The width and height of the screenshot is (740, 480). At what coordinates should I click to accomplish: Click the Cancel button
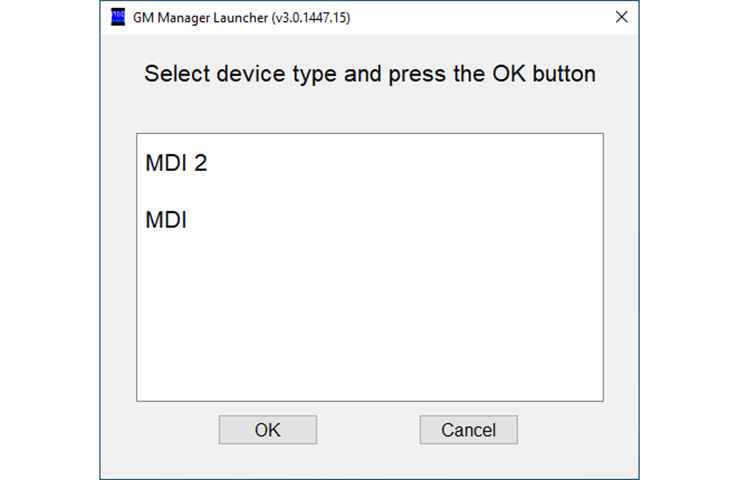(x=469, y=429)
